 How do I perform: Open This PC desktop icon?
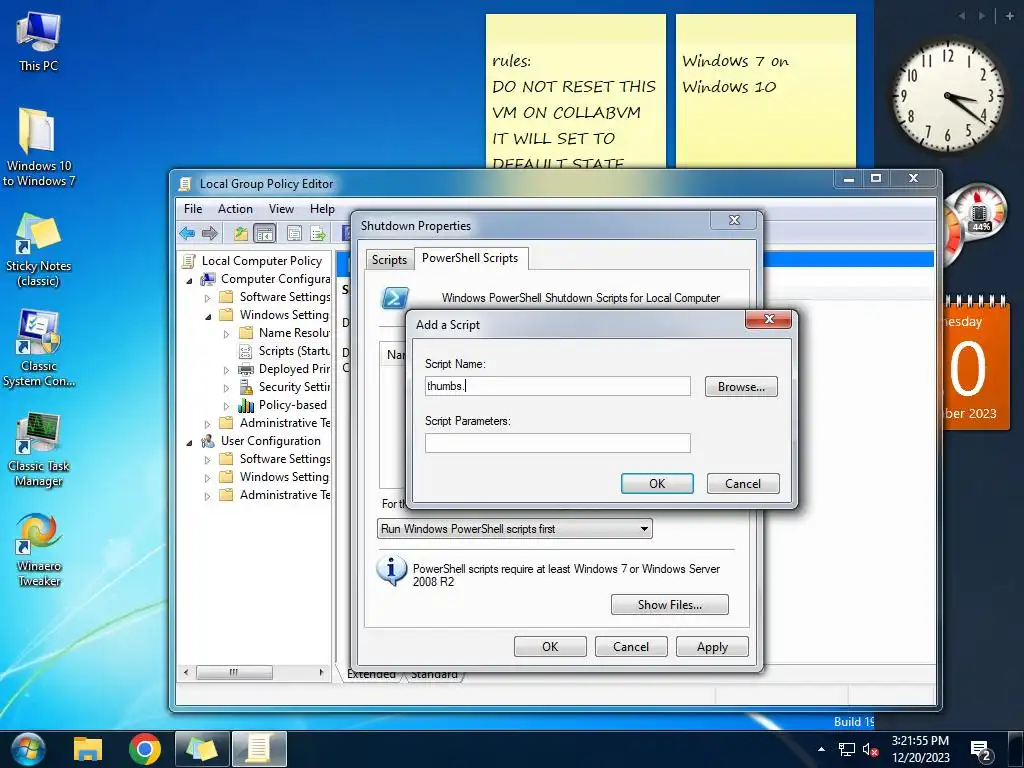38,42
